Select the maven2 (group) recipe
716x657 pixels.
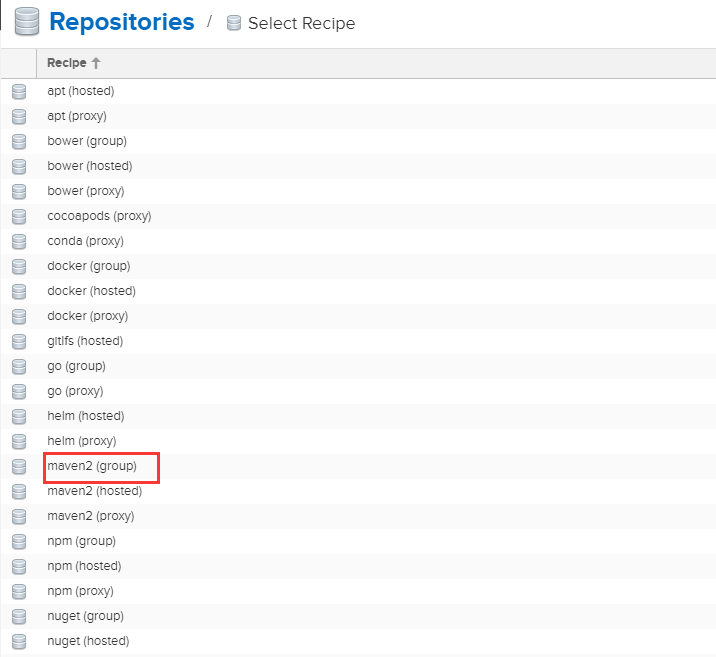click(91, 466)
